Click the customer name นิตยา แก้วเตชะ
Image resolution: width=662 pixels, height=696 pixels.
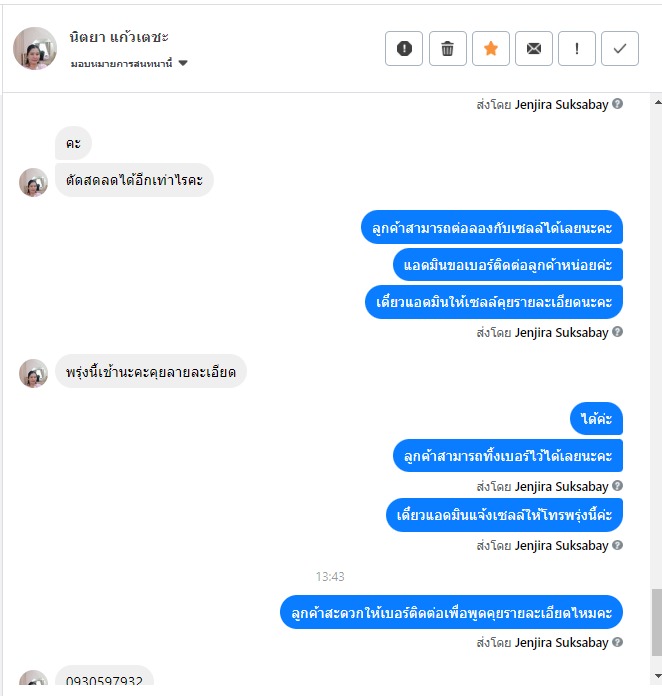pyautogui.click(x=119, y=37)
